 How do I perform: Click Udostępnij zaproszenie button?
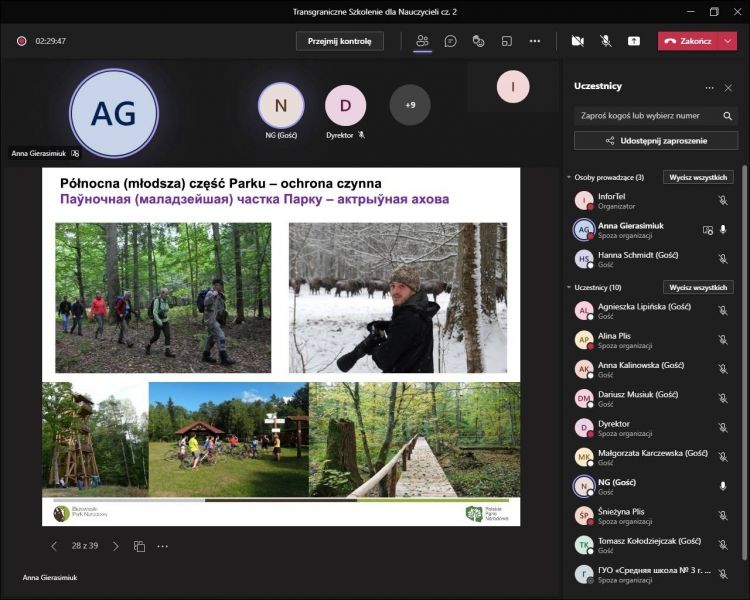tap(655, 141)
